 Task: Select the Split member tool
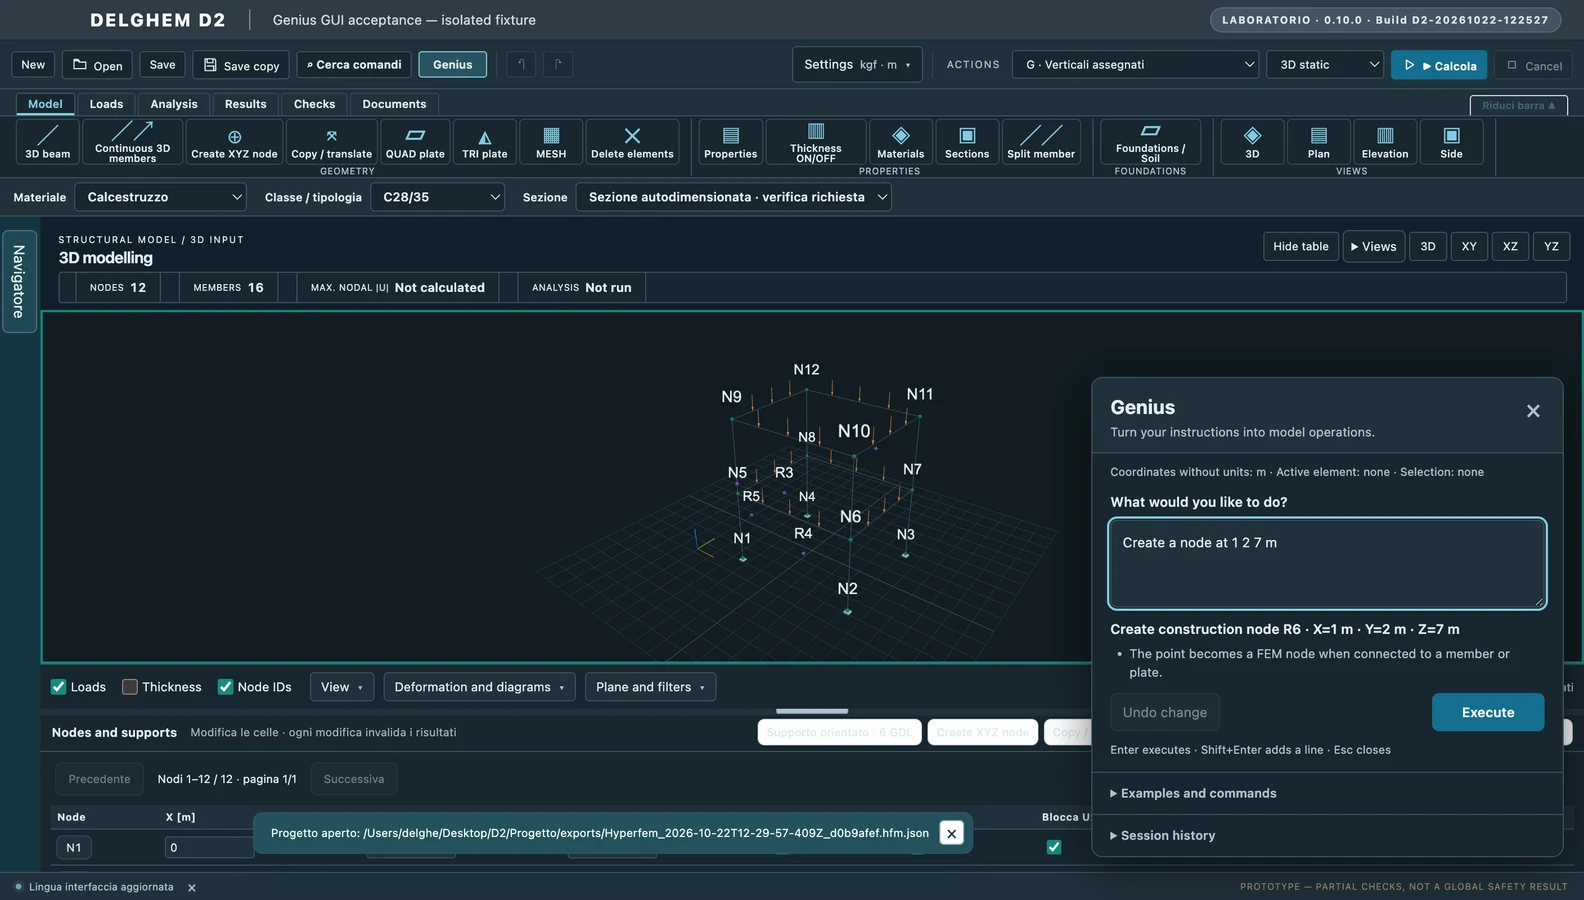click(x=1041, y=141)
